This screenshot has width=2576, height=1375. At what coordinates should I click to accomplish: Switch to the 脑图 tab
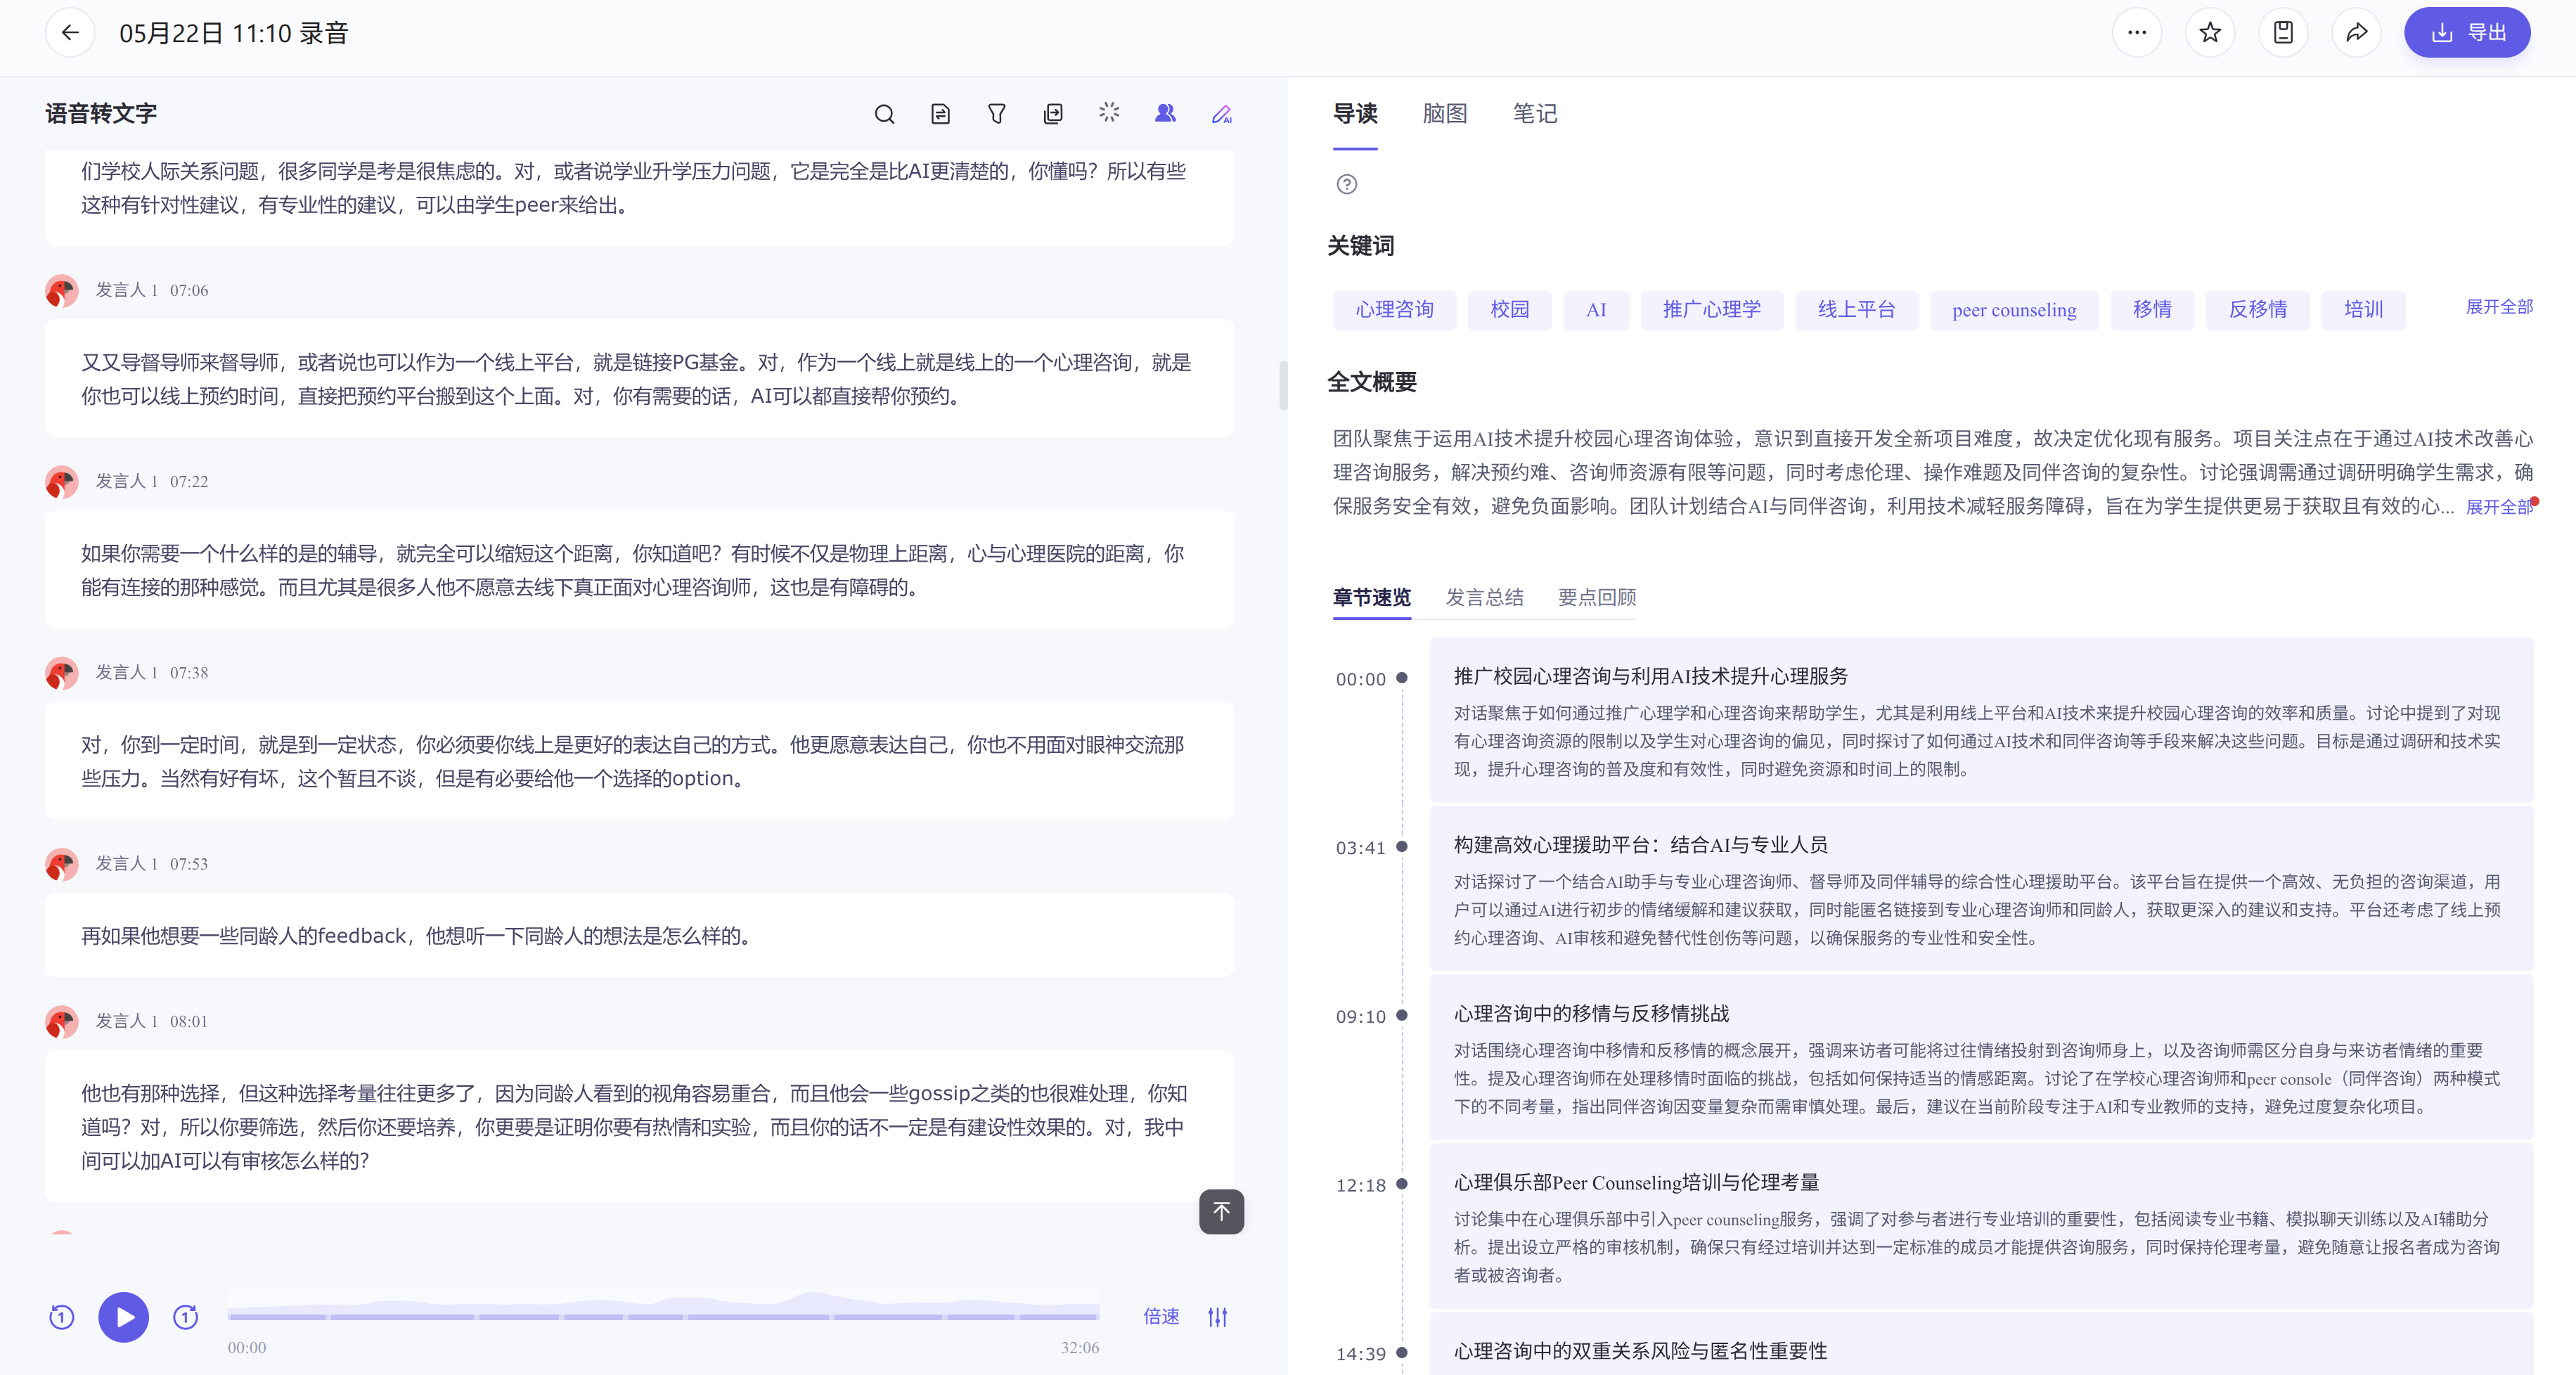pyautogui.click(x=1444, y=114)
